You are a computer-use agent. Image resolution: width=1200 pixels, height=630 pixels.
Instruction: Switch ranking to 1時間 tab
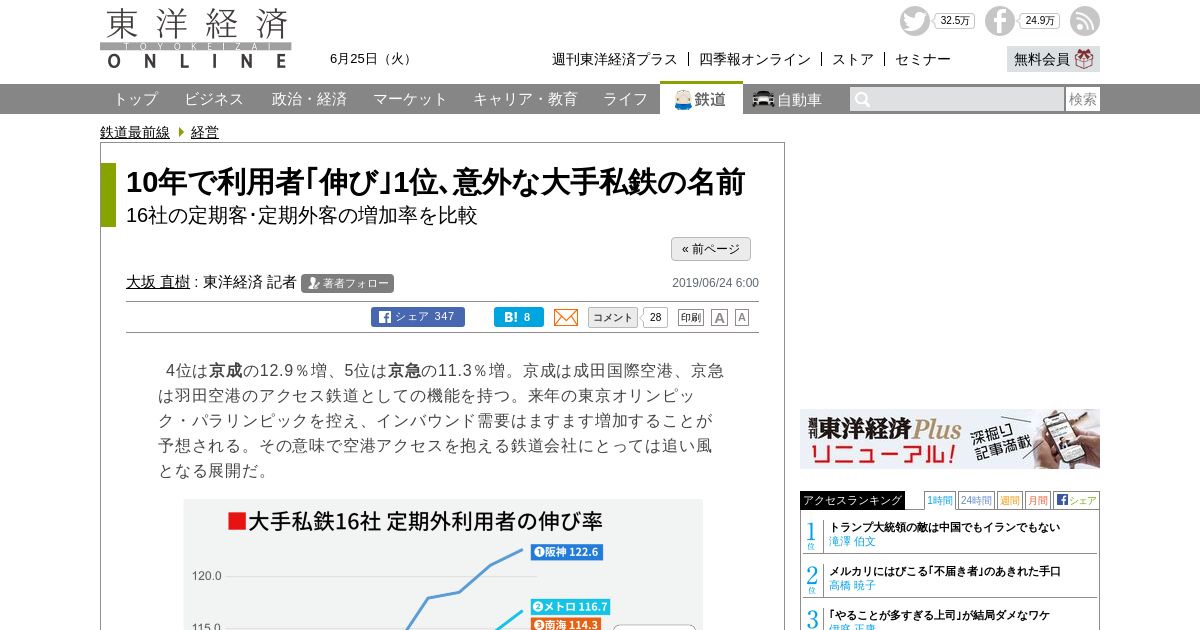click(x=940, y=500)
